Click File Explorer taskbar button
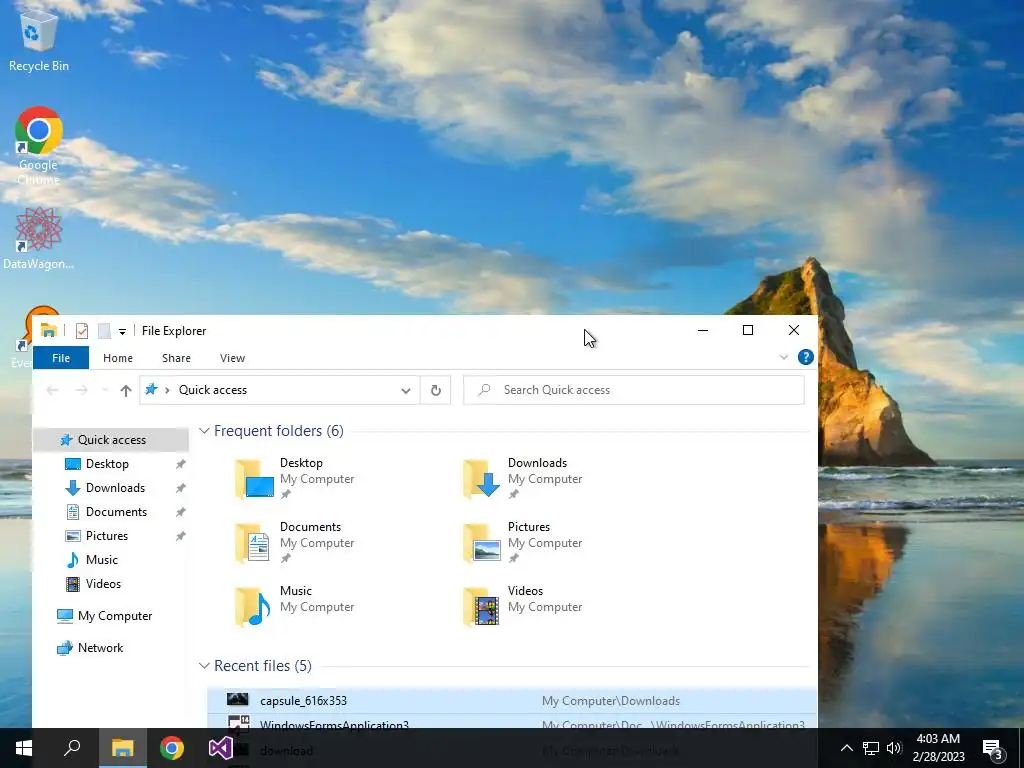 tap(122, 748)
